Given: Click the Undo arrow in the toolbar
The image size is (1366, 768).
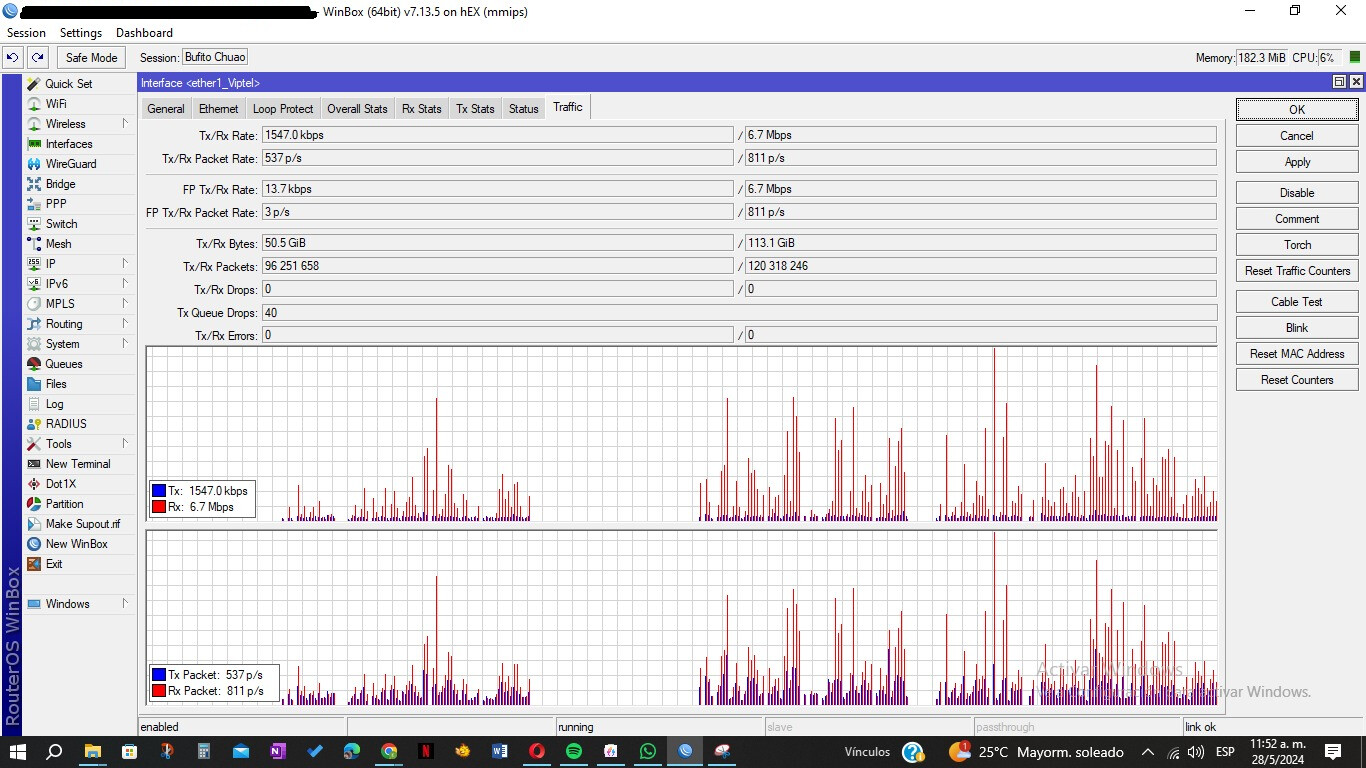Looking at the screenshot, I should click(13, 57).
